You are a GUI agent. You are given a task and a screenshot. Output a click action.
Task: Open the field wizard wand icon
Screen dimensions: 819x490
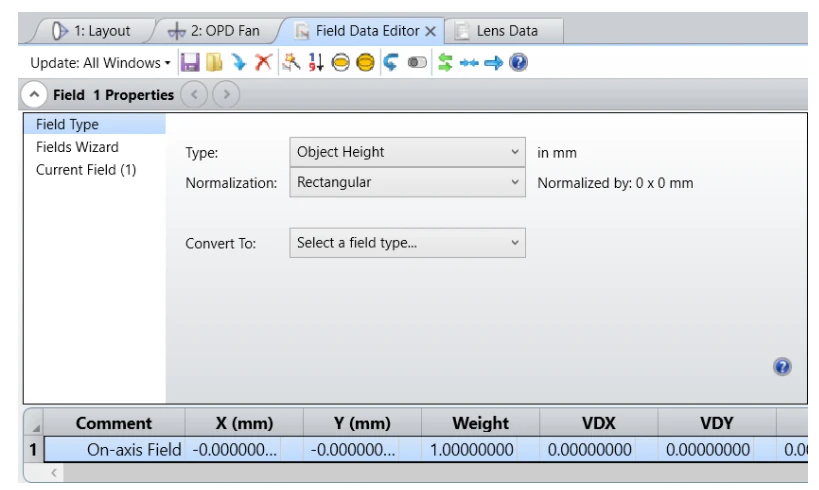pos(291,63)
